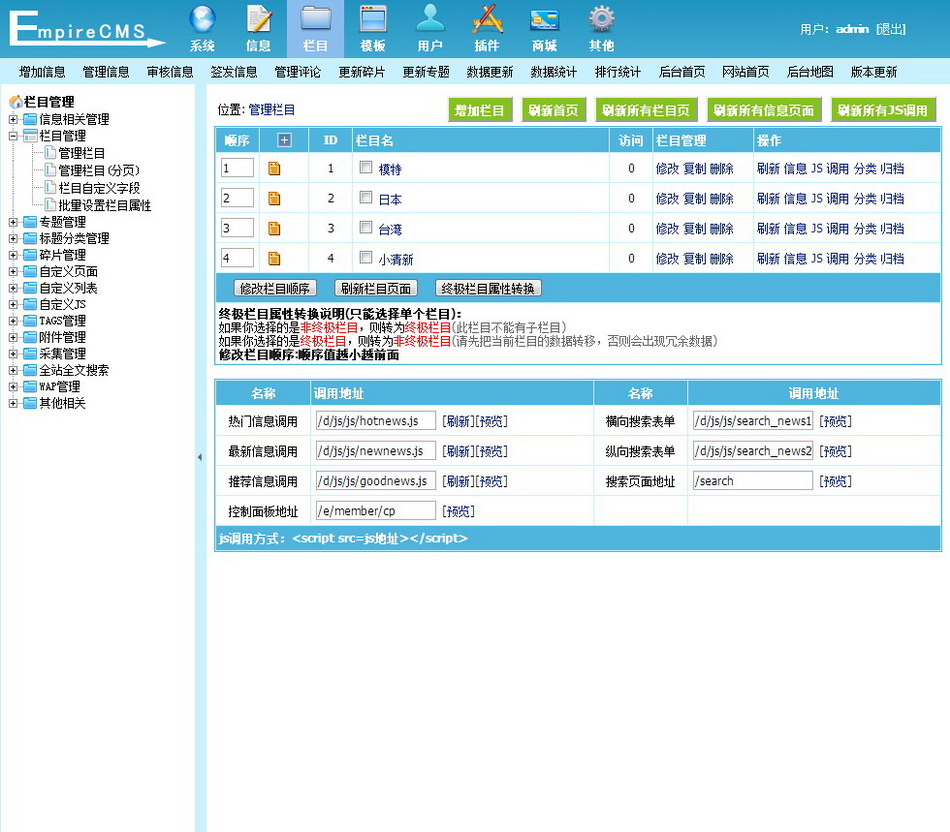950x832 pixels.
Task: Click the 附件管理 folder icon
Action: click(30, 338)
